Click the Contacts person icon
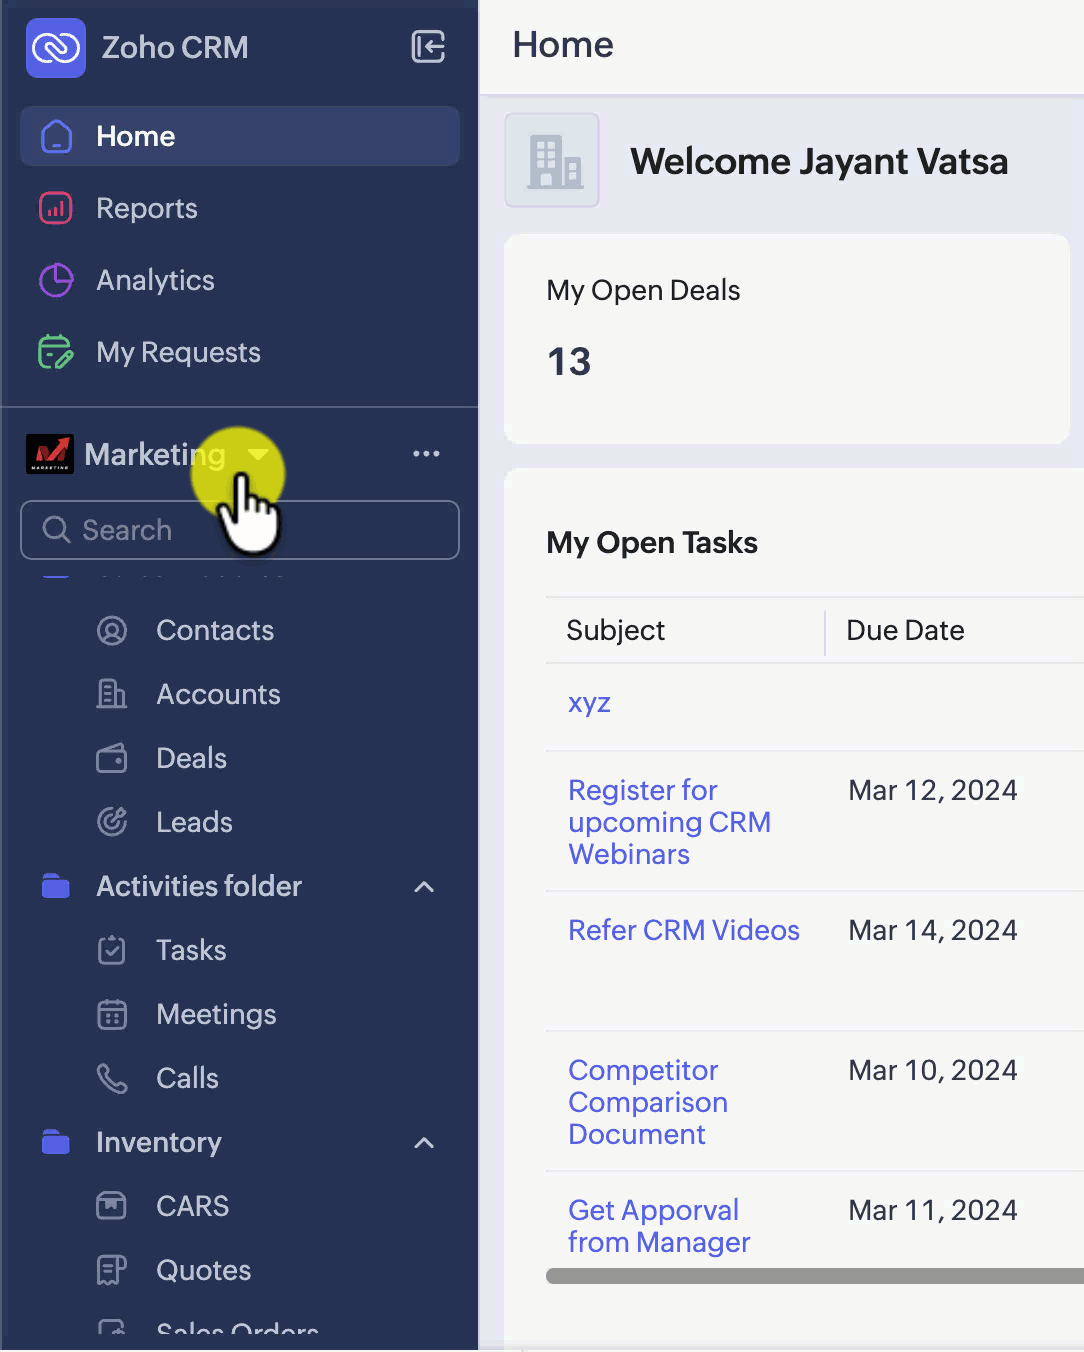 pos(112,630)
